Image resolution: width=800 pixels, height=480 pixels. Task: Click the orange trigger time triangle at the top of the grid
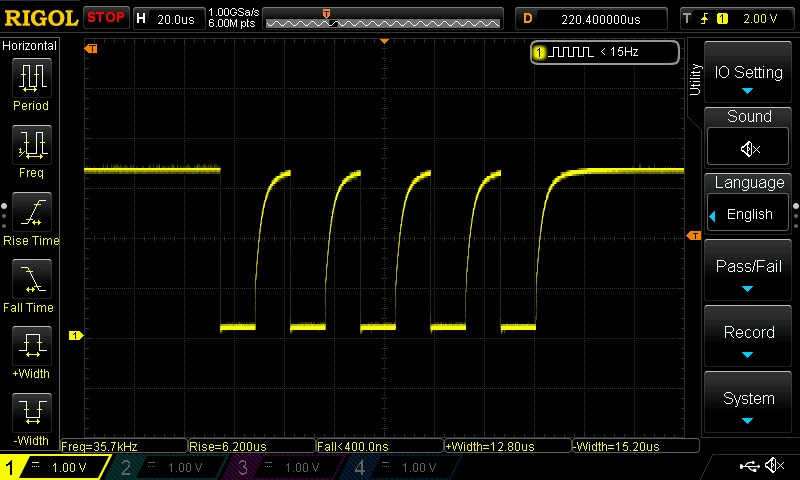pos(385,41)
